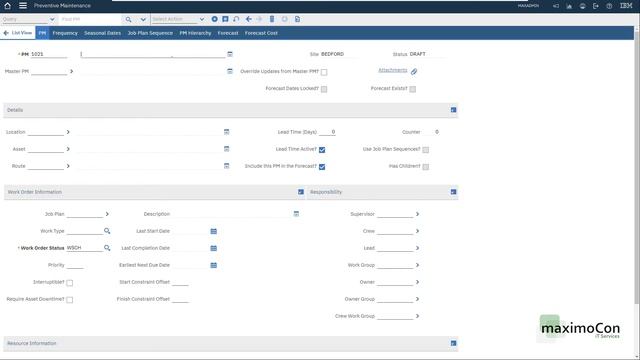The image size is (640, 360).
Task: Click the Find PM input field
Action: pos(90,19)
